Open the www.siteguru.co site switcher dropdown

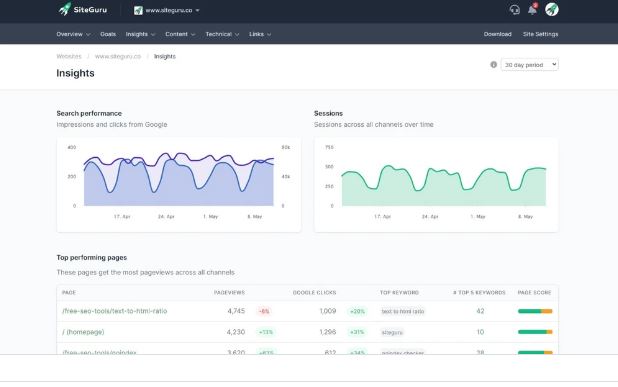pyautogui.click(x=167, y=10)
